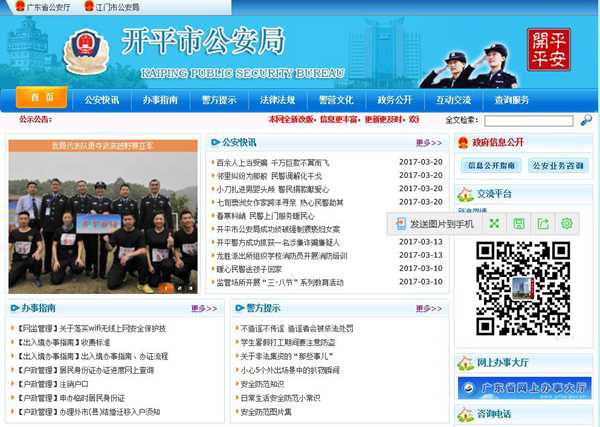
Task: Click the share icon in floating toolbar
Action: click(x=542, y=224)
